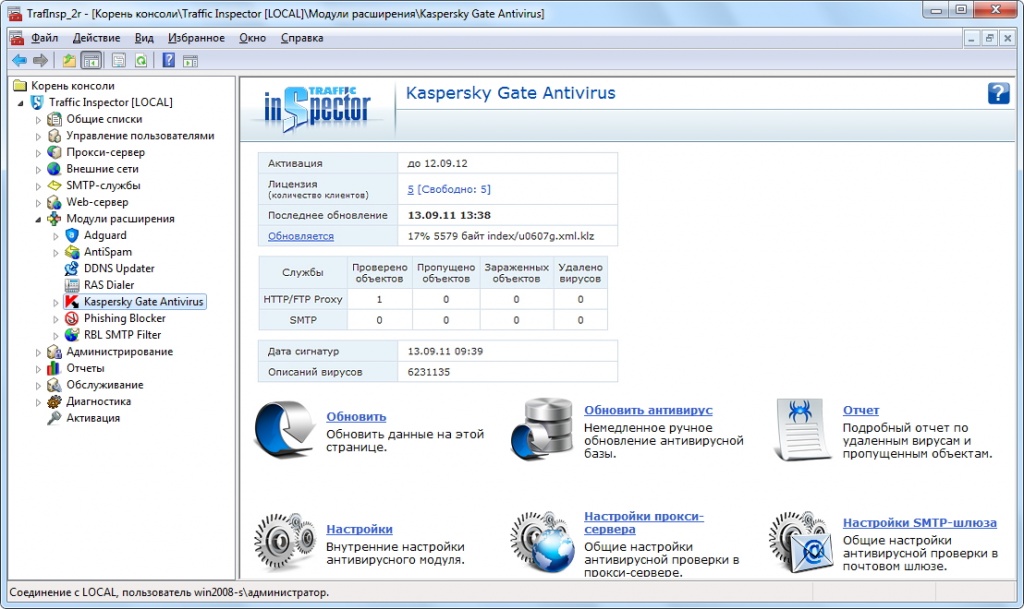This screenshot has height=609, width=1024.
Task: Collapse the Traffic Inspector [LOCAL] node
Action: tap(20, 103)
